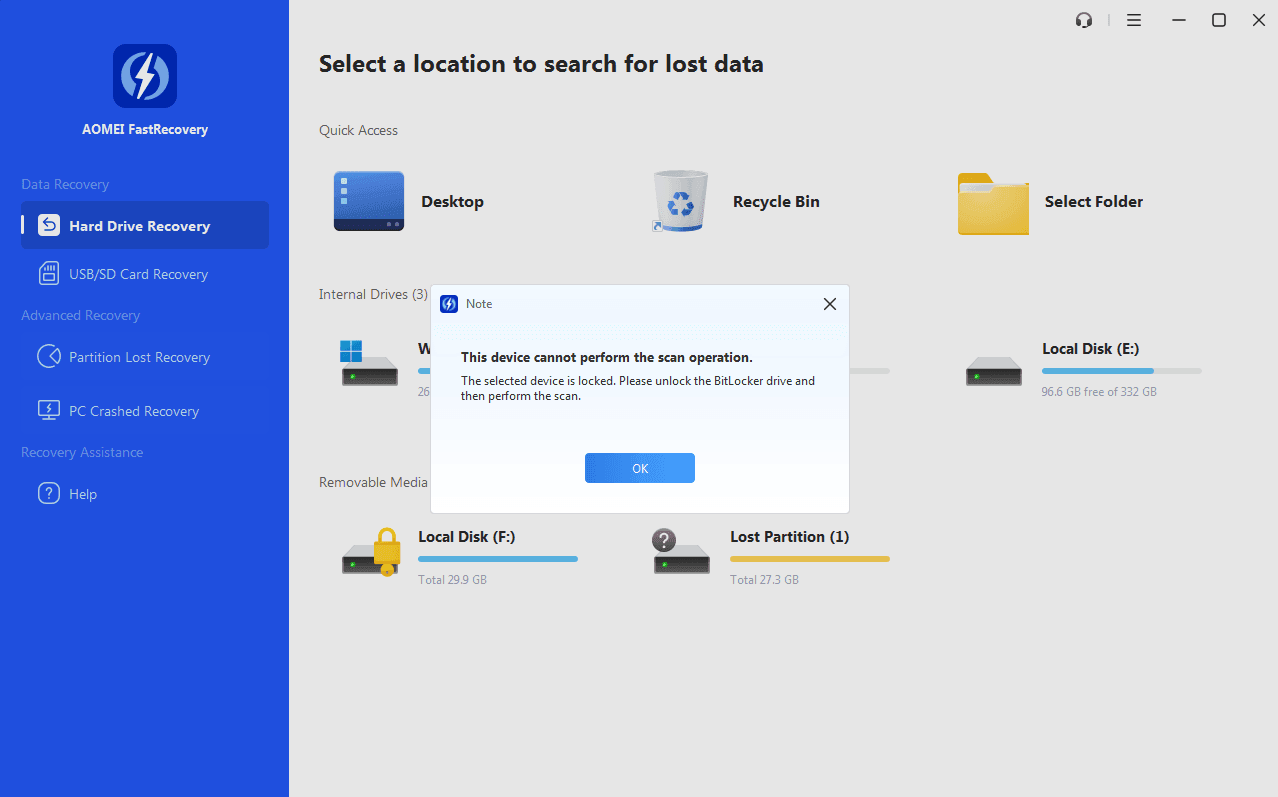Click the Help question mark icon
1278x797 pixels.
49,493
